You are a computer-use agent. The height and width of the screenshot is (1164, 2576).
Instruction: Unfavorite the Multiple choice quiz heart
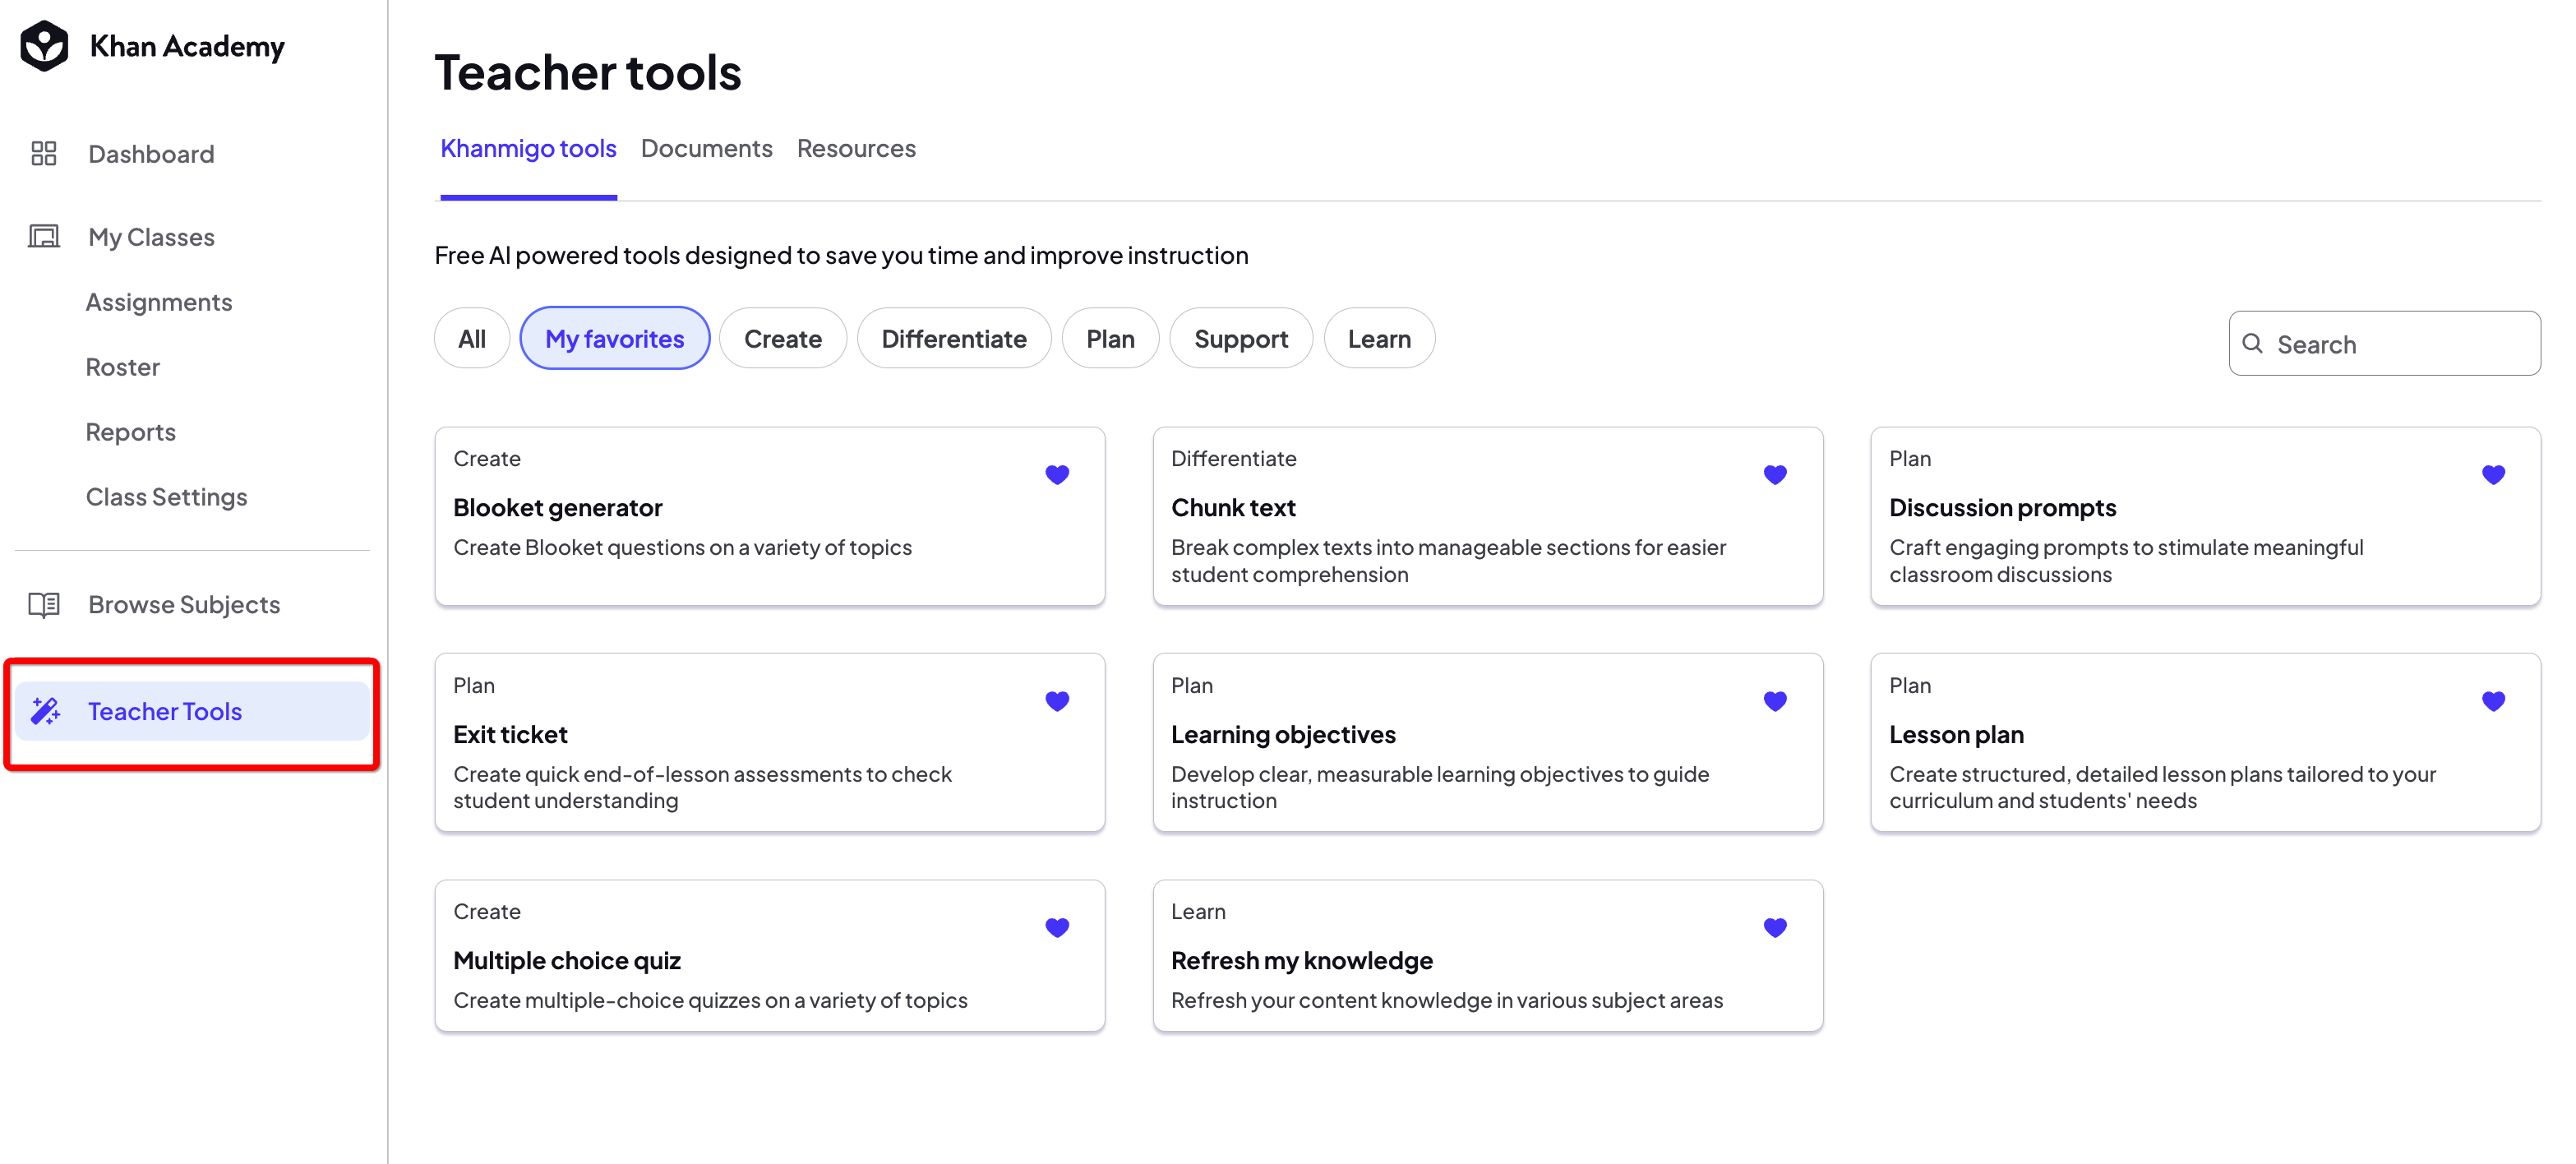pyautogui.click(x=1057, y=928)
